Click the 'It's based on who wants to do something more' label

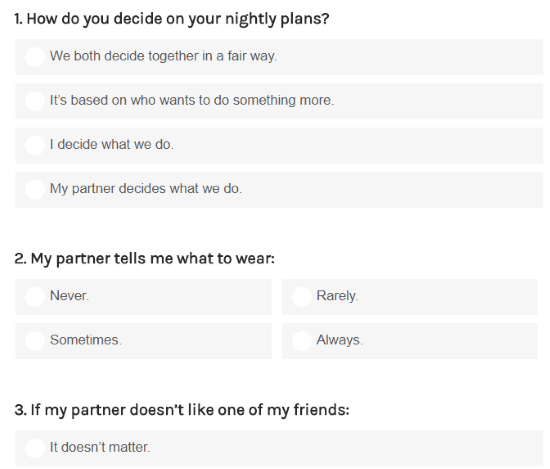click(192, 100)
